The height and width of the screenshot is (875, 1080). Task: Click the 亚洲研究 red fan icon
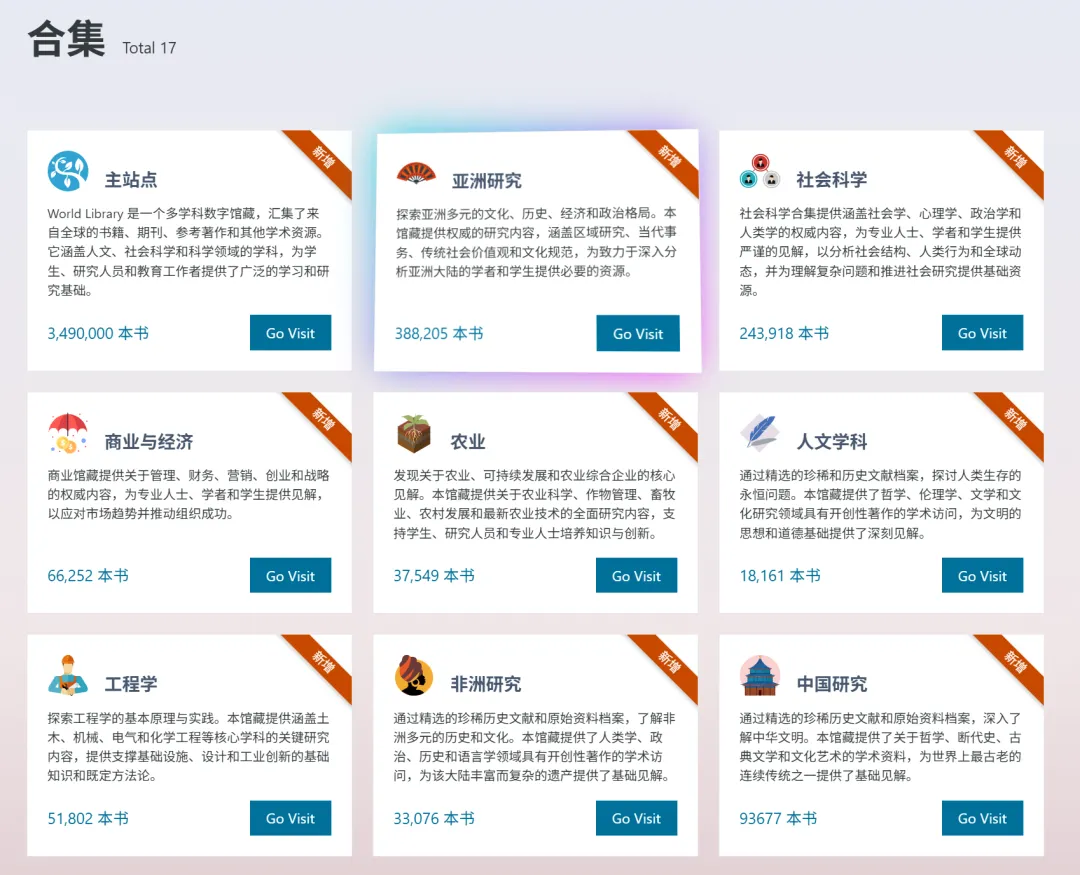click(415, 172)
